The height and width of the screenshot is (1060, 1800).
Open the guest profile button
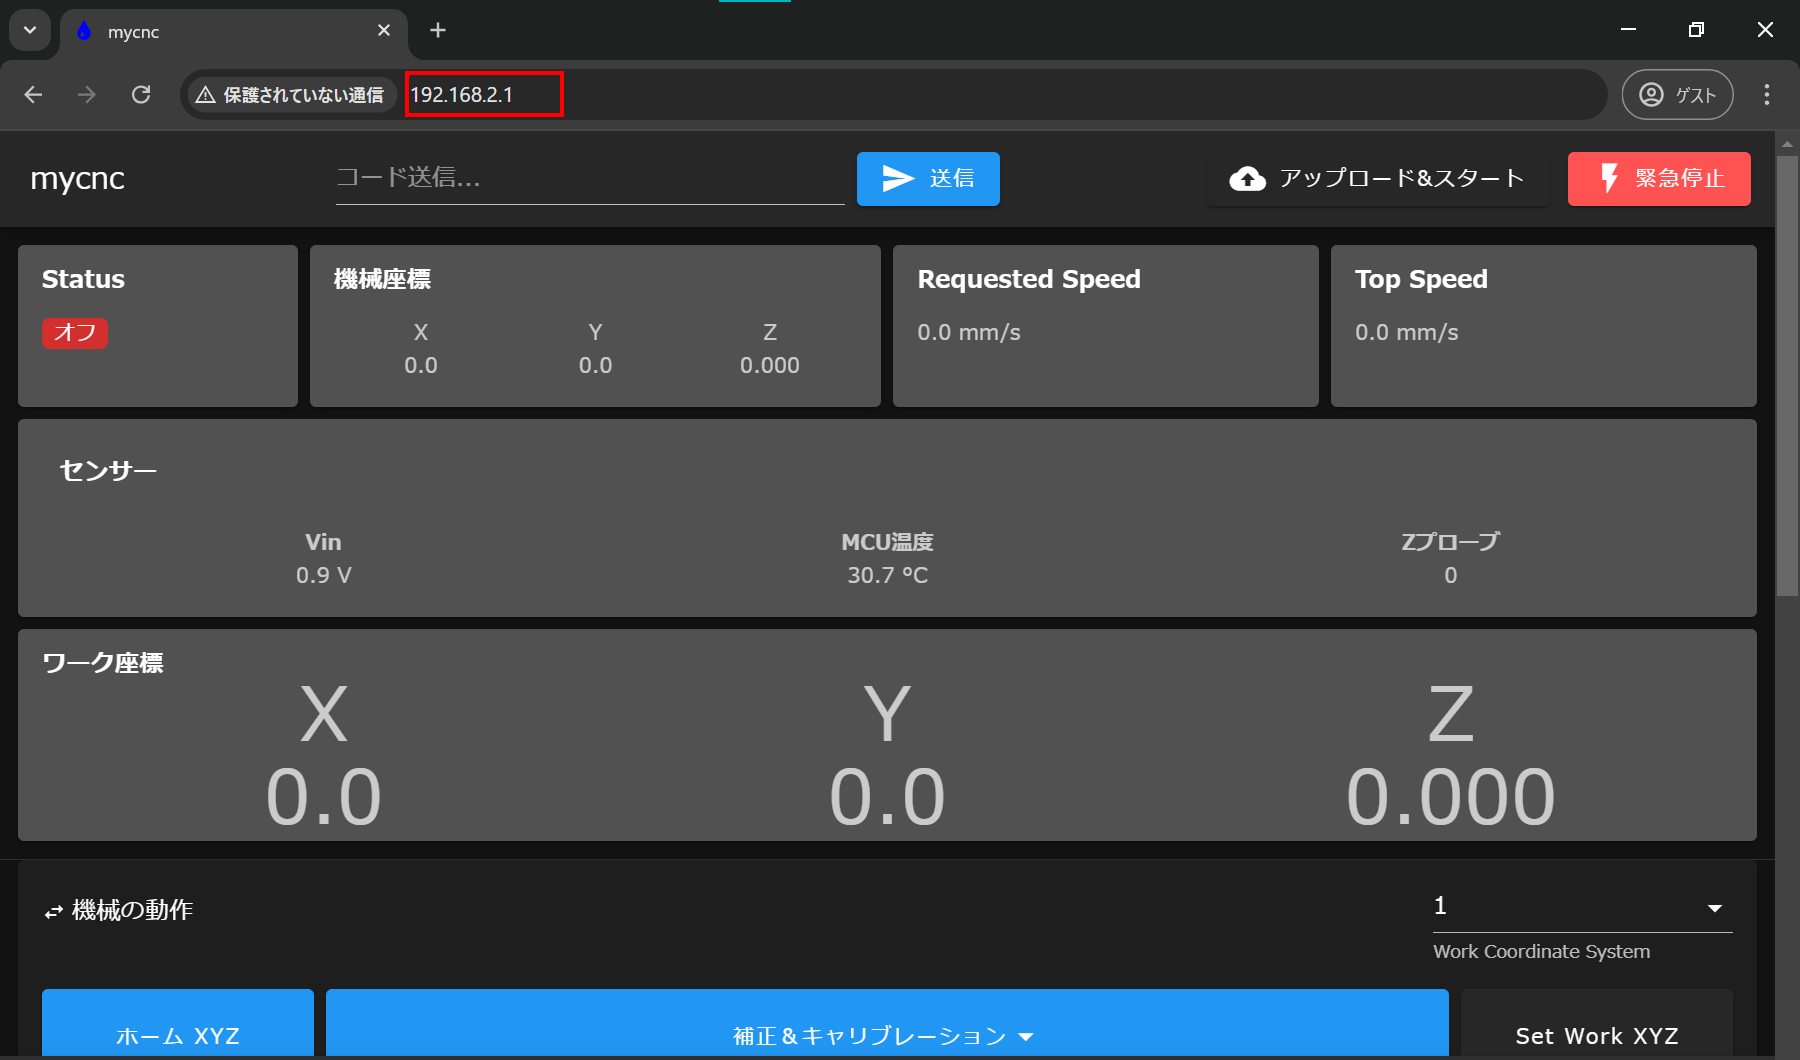(1677, 94)
